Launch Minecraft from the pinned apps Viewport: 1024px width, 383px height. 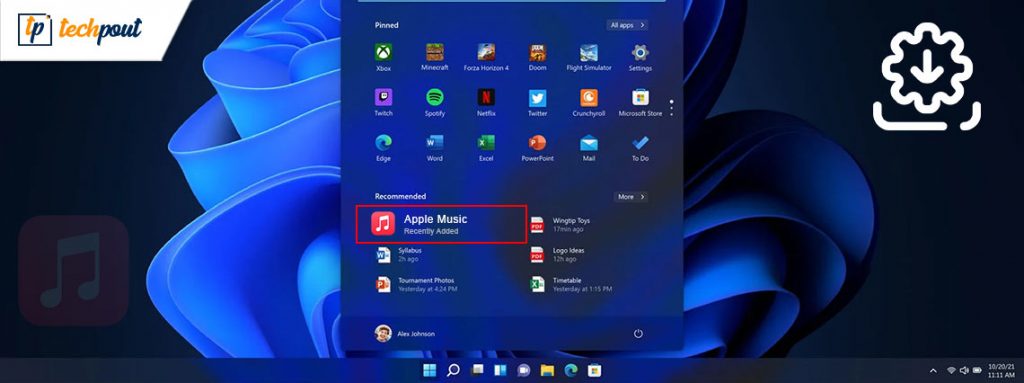(434, 58)
